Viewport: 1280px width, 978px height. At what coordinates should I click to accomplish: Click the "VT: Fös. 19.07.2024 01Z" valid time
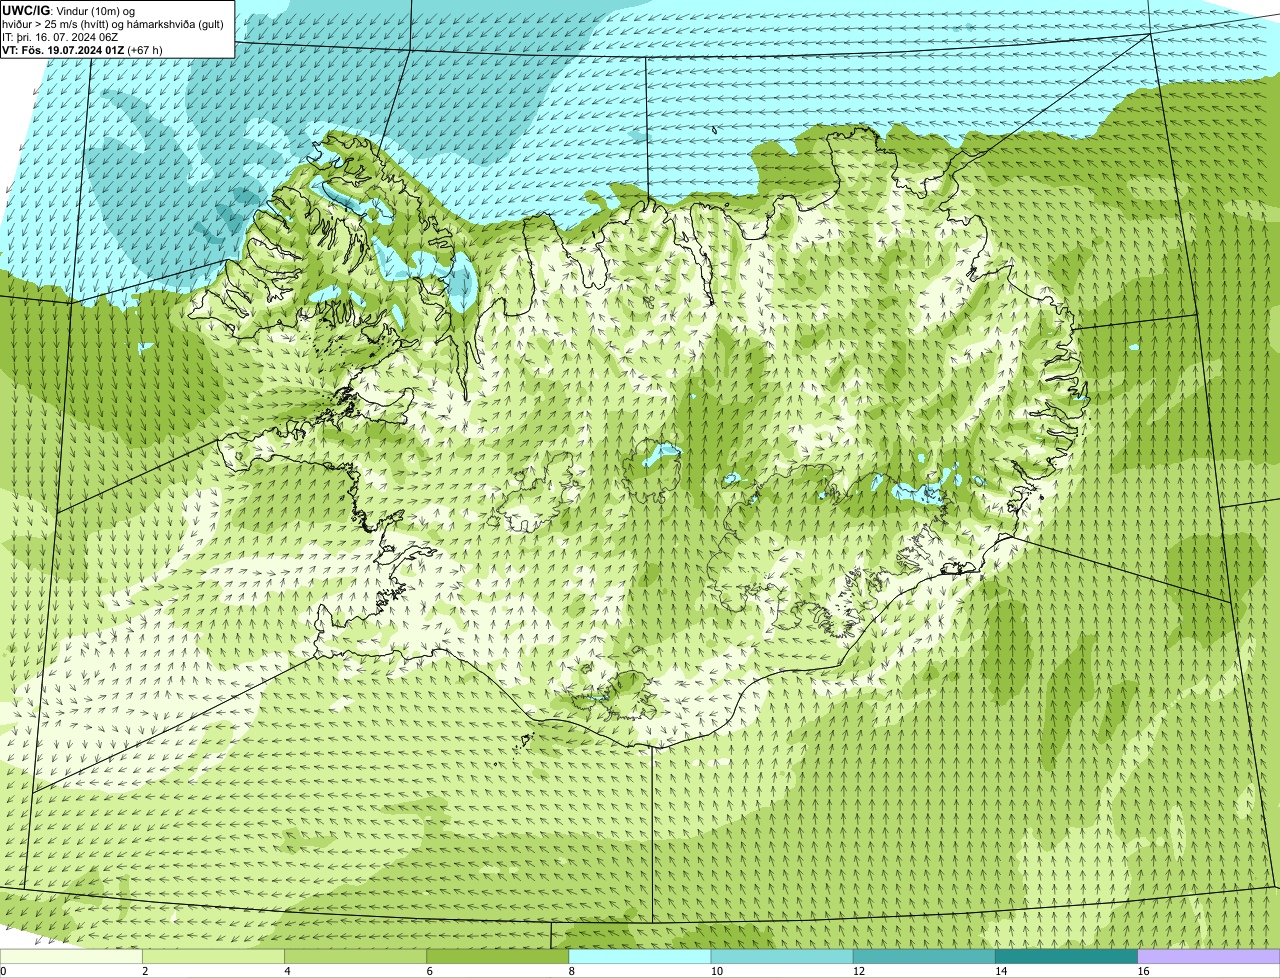[x=63, y=49]
